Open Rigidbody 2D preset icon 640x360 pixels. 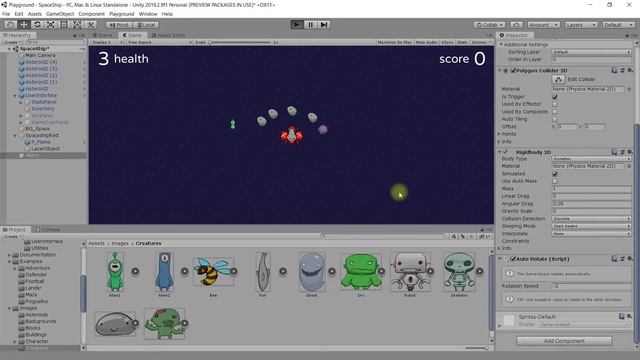(x=622, y=152)
